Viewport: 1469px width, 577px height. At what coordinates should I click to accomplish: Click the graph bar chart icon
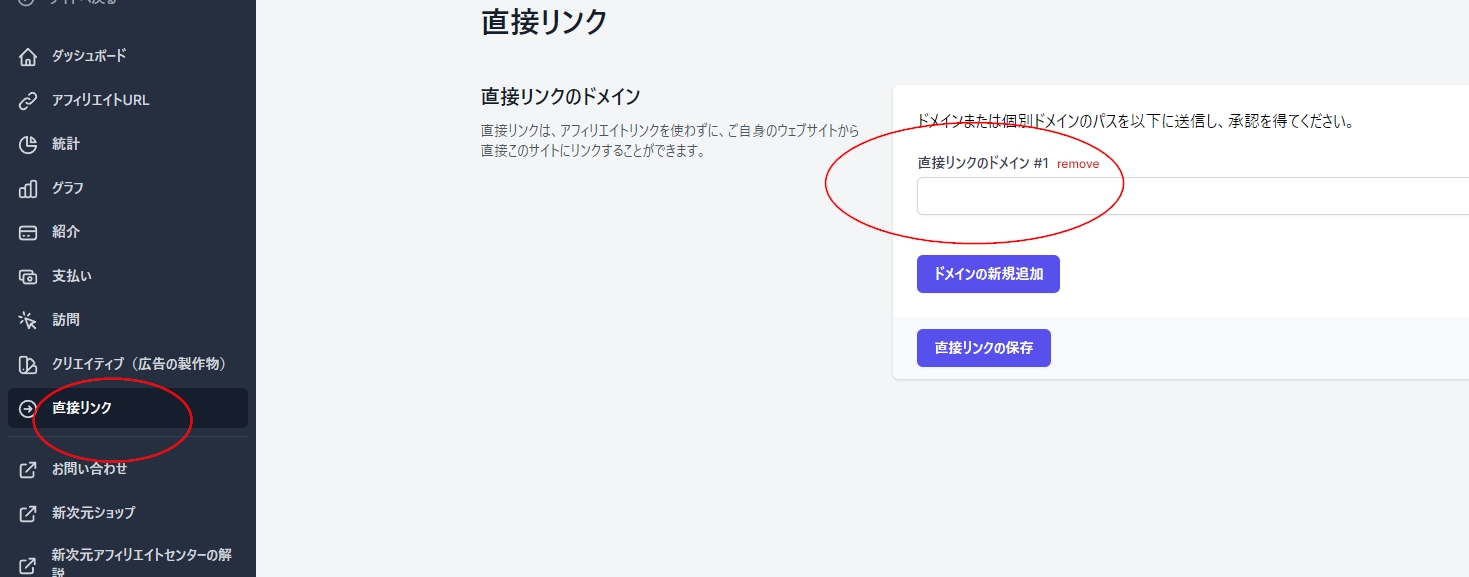click(28, 188)
